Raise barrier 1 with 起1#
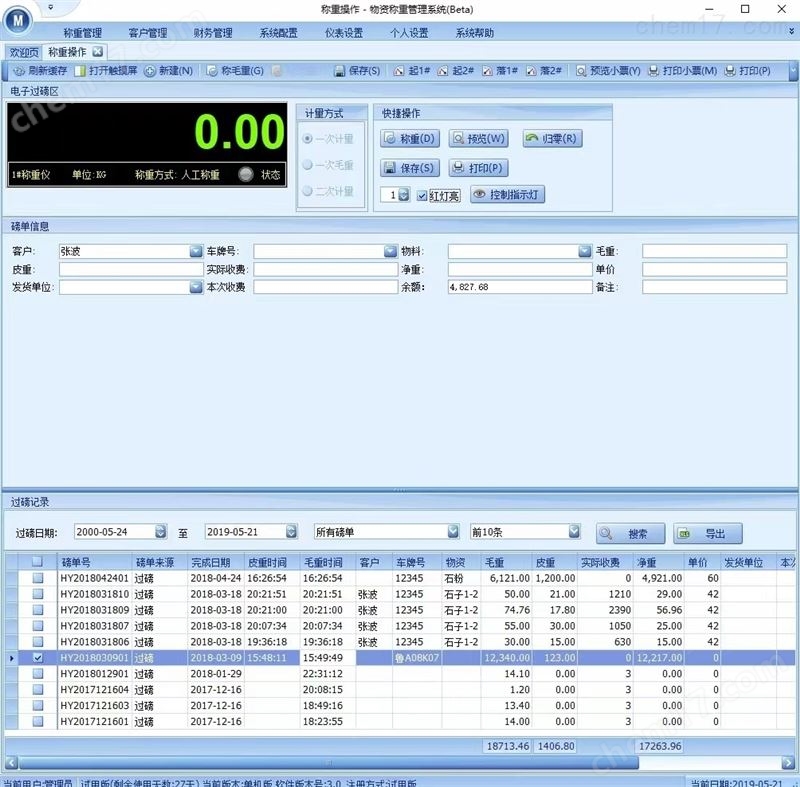Image resolution: width=800 pixels, height=787 pixels. tap(413, 71)
